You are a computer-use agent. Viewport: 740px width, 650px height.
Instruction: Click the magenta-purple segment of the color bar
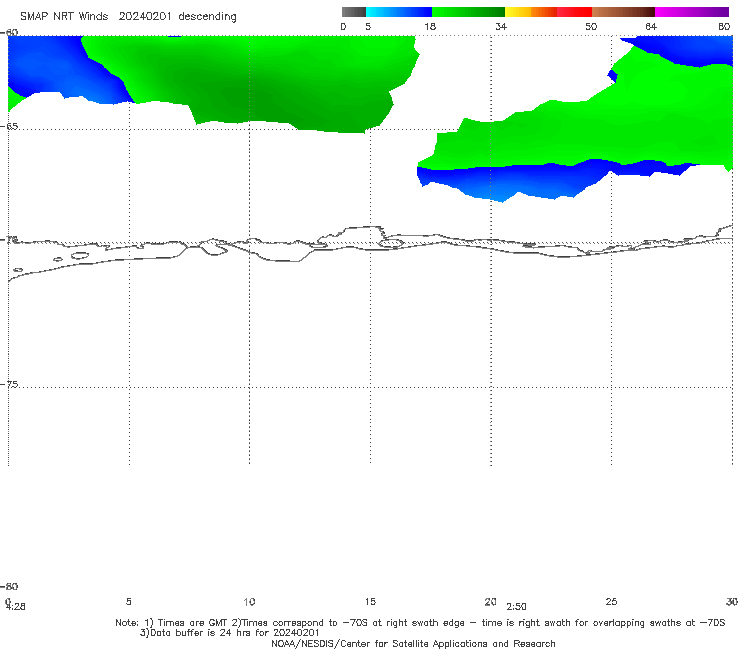pyautogui.click(x=692, y=12)
